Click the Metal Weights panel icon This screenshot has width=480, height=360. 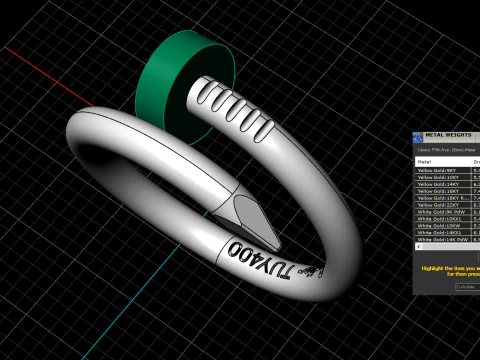pos(417,137)
